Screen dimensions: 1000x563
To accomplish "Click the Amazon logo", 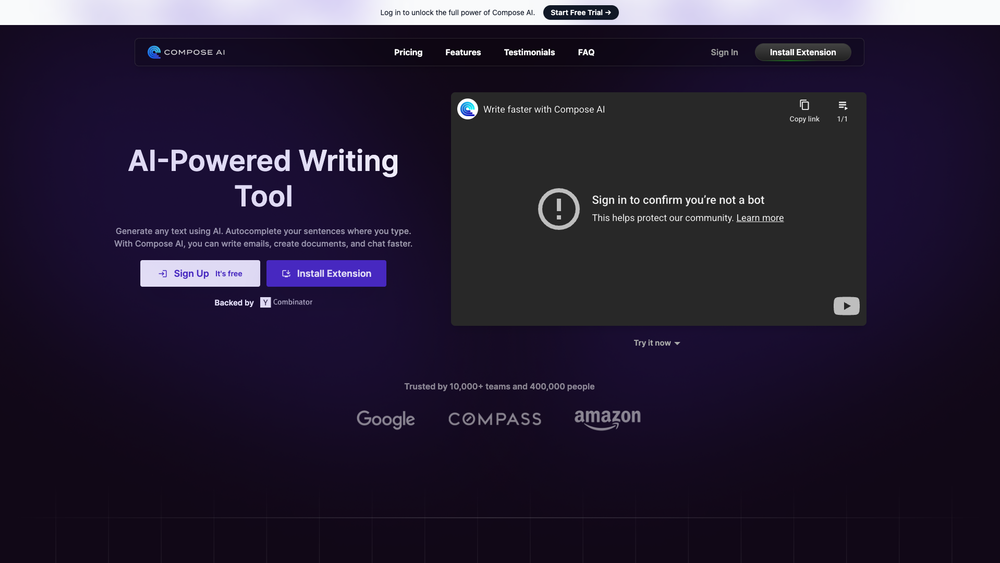I will [x=607, y=419].
